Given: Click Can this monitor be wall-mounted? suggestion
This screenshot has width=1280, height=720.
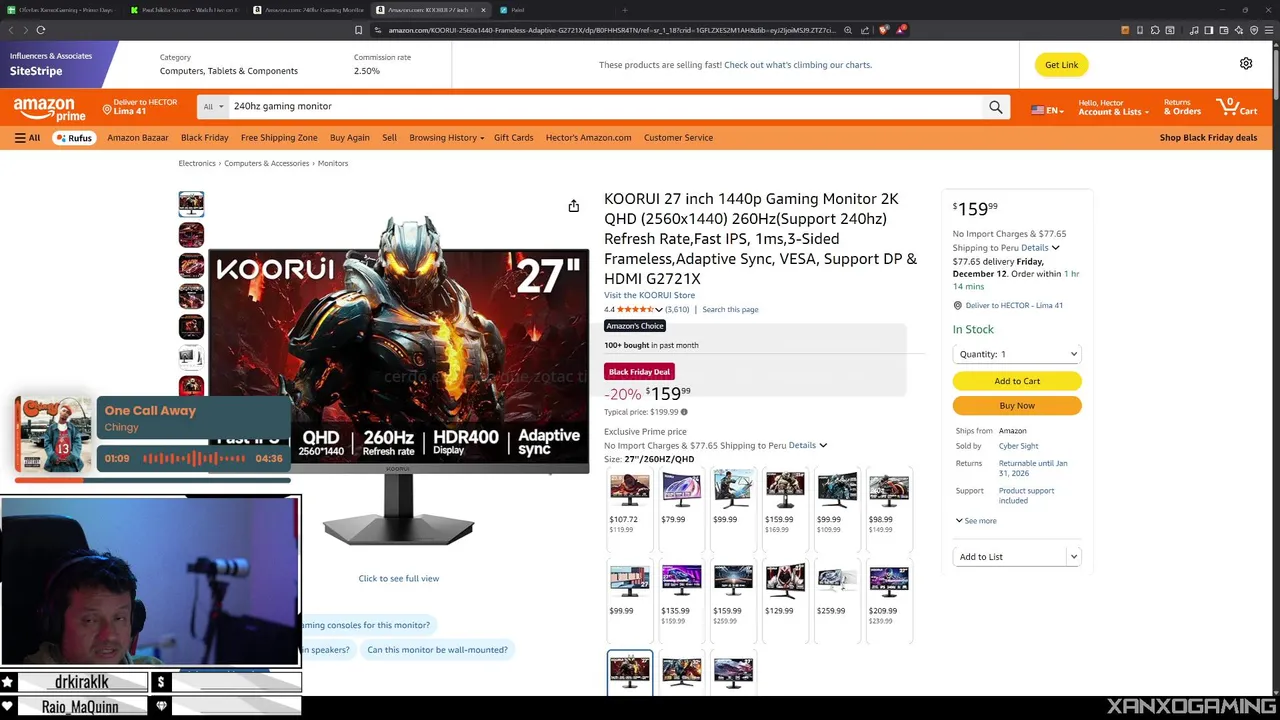Looking at the screenshot, I should [437, 650].
